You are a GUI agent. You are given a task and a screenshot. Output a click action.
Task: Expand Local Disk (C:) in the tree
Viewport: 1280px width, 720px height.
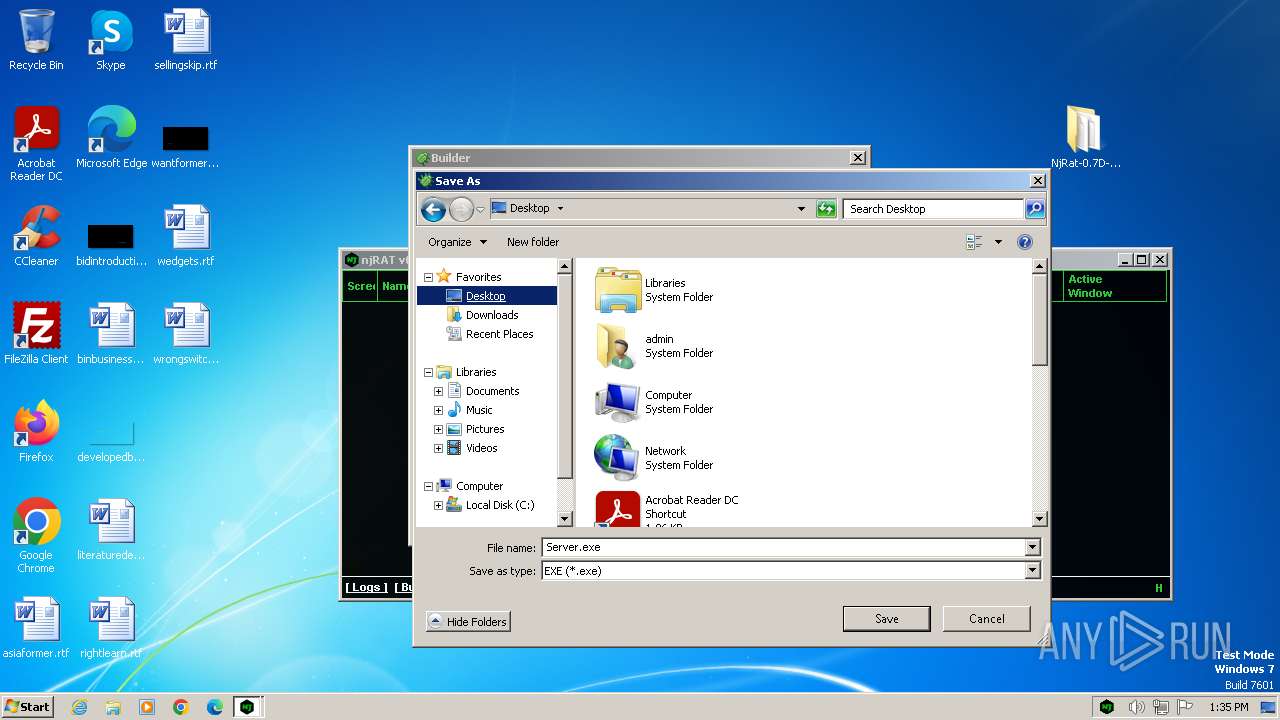click(438, 505)
